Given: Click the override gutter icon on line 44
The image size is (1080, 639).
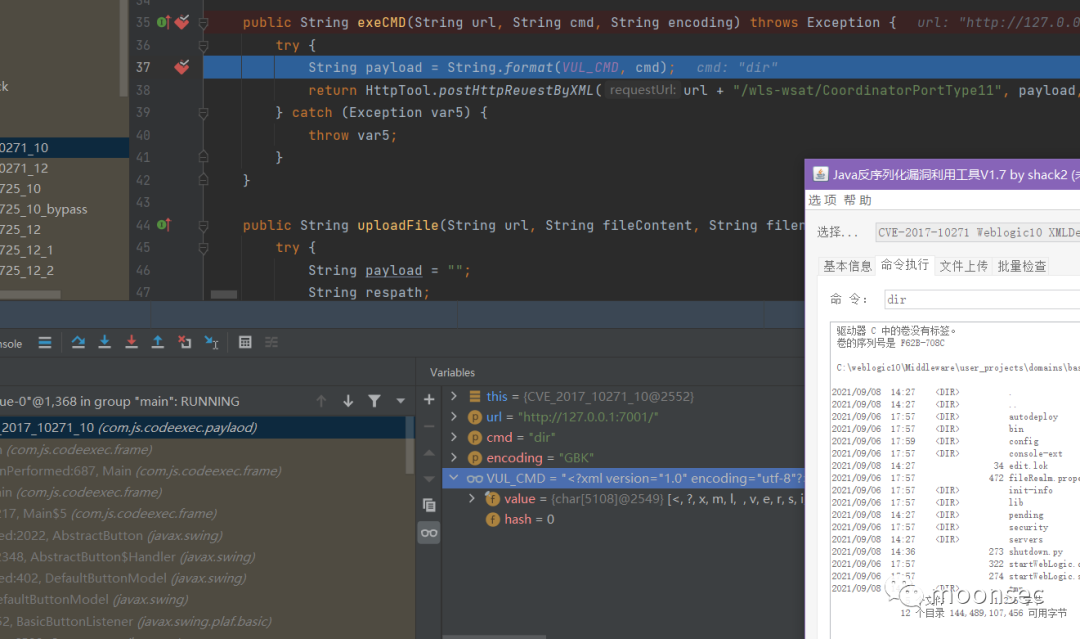Looking at the screenshot, I should [163, 224].
